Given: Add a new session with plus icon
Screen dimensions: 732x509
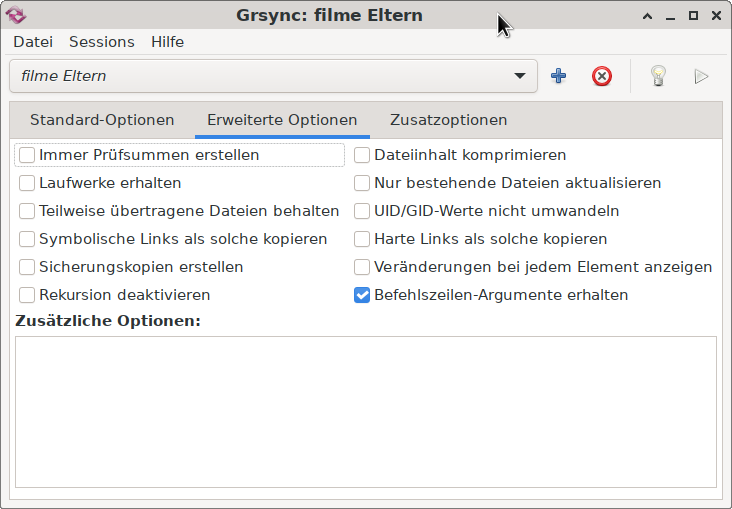Looking at the screenshot, I should 558,76.
